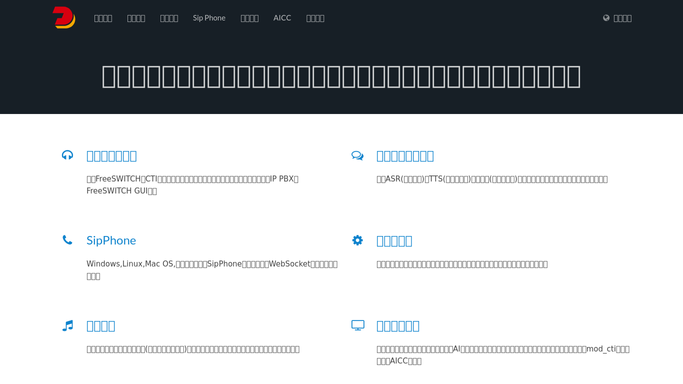Open the language selector beside the globe
Image resolution: width=683 pixels, height=384 pixels.
pos(622,18)
